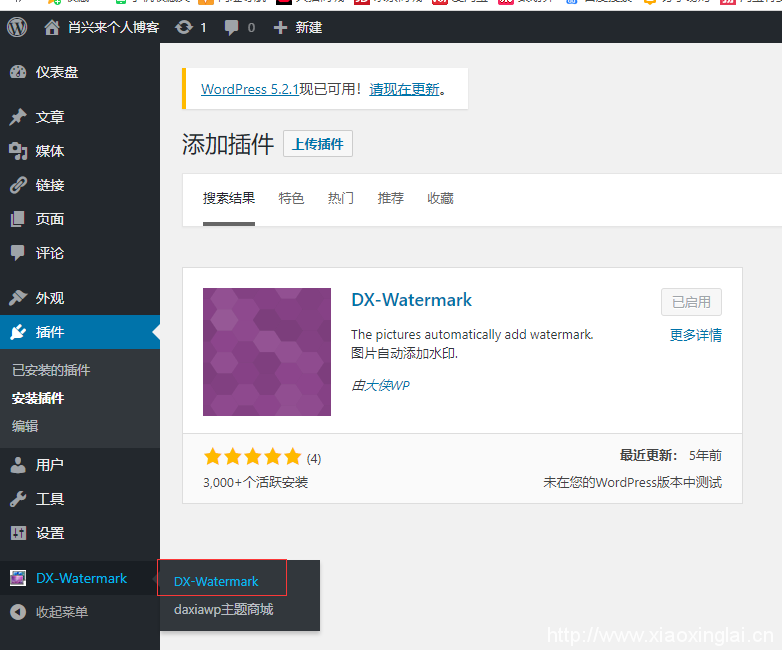Image resolution: width=782 pixels, height=650 pixels.
Task: Open the 评论 comments sidebar menu
Action: click(80, 253)
